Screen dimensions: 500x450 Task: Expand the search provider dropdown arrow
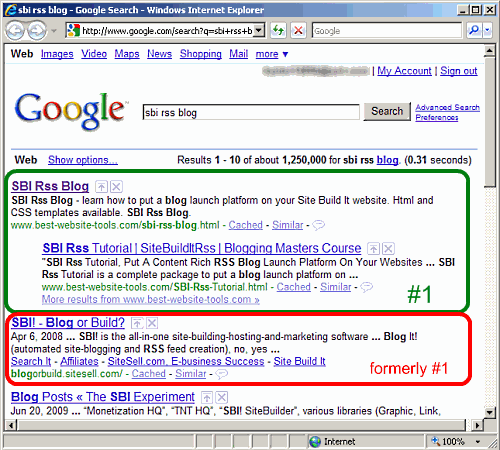487,30
